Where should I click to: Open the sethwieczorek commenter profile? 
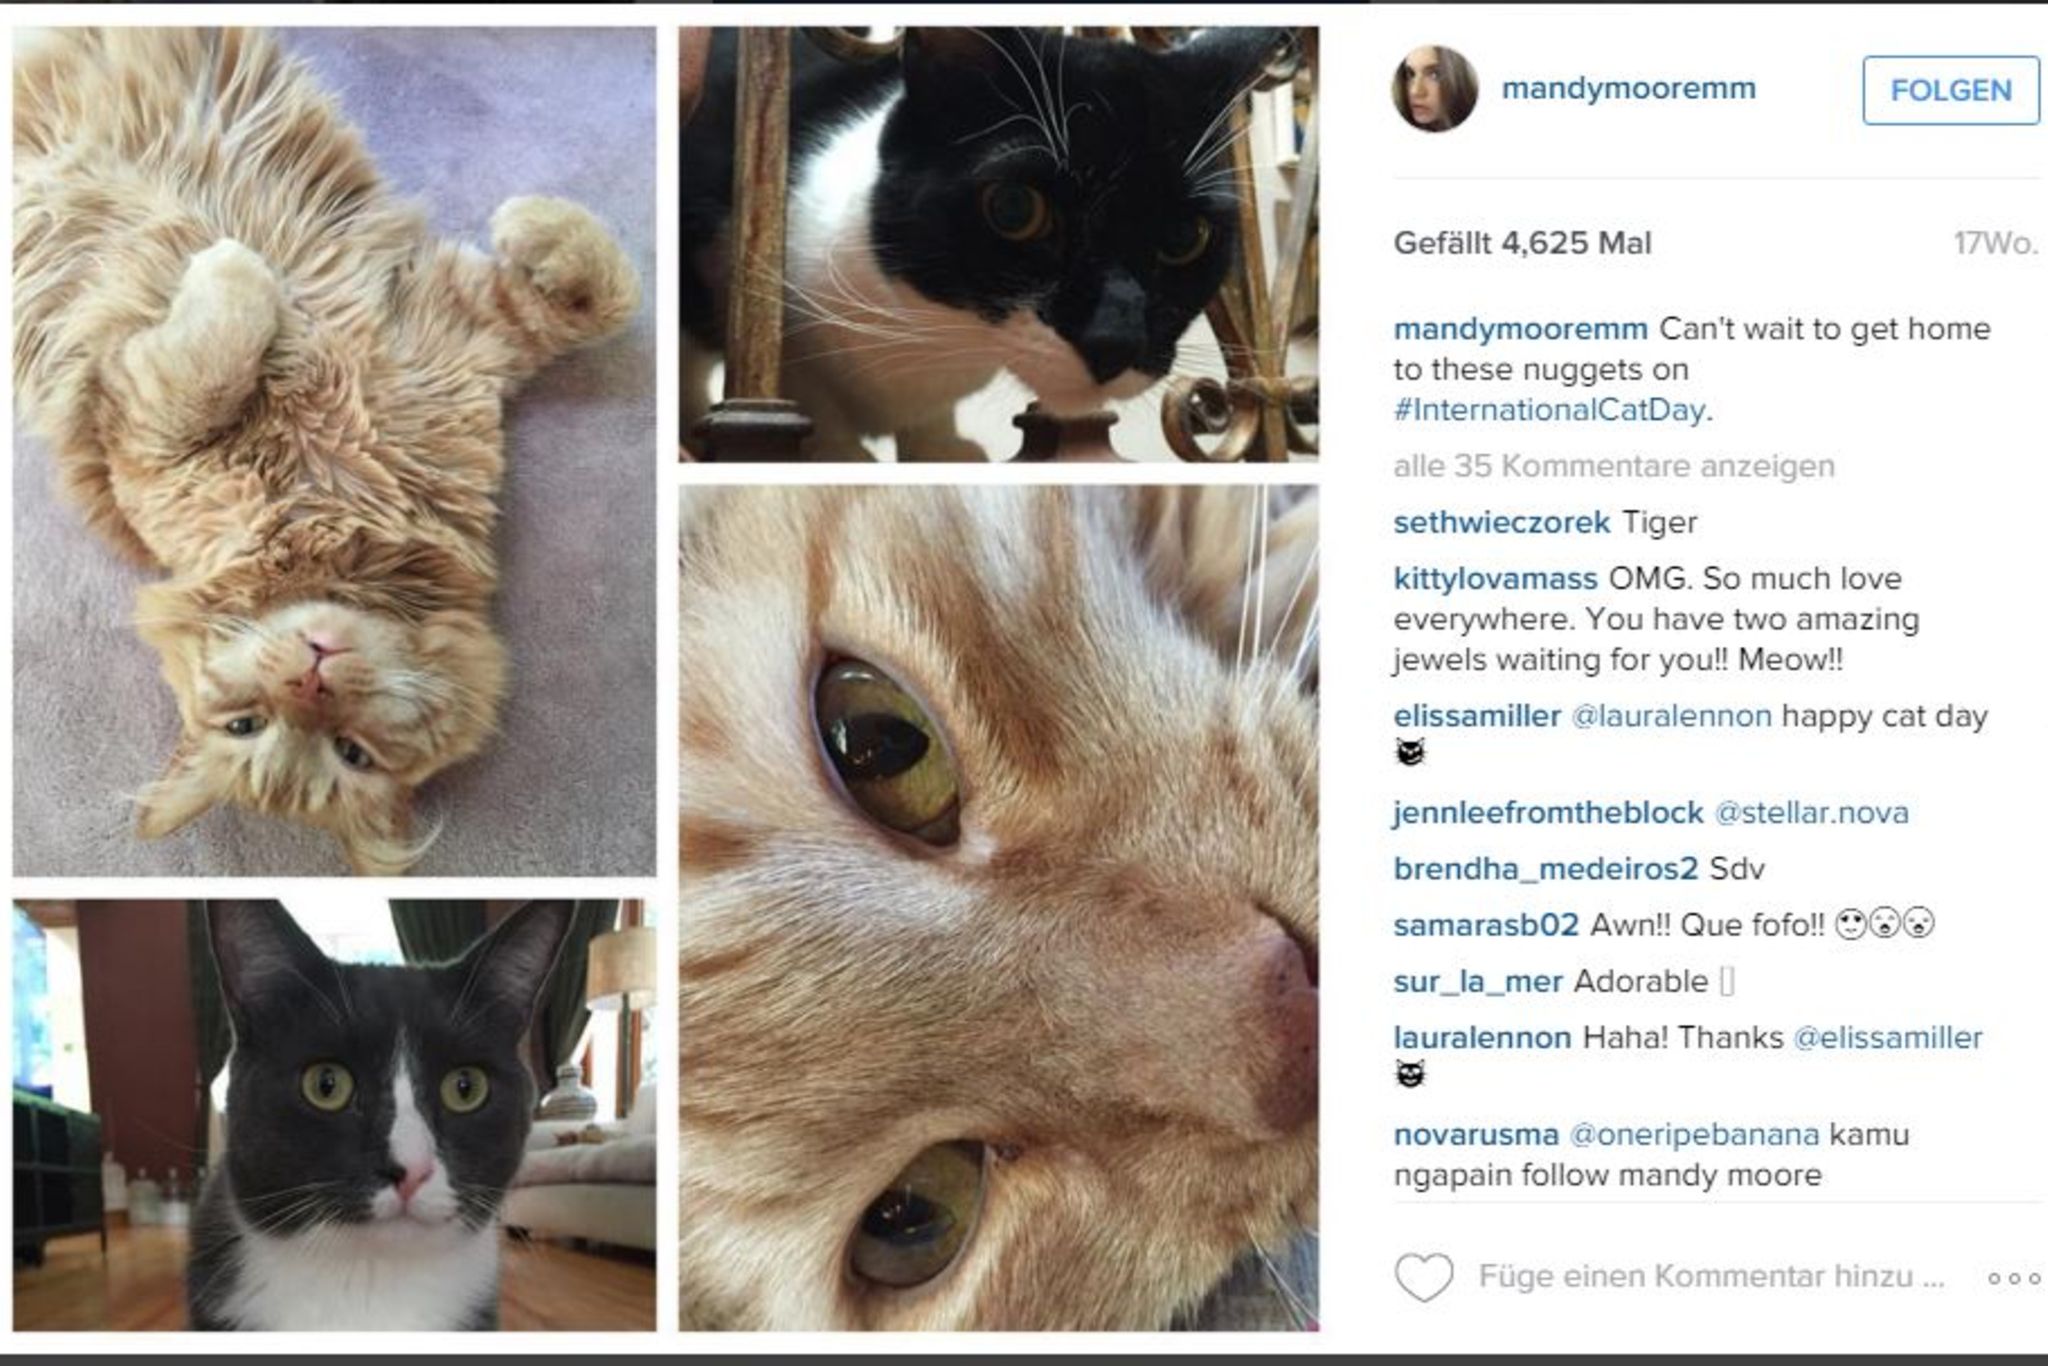(1501, 522)
